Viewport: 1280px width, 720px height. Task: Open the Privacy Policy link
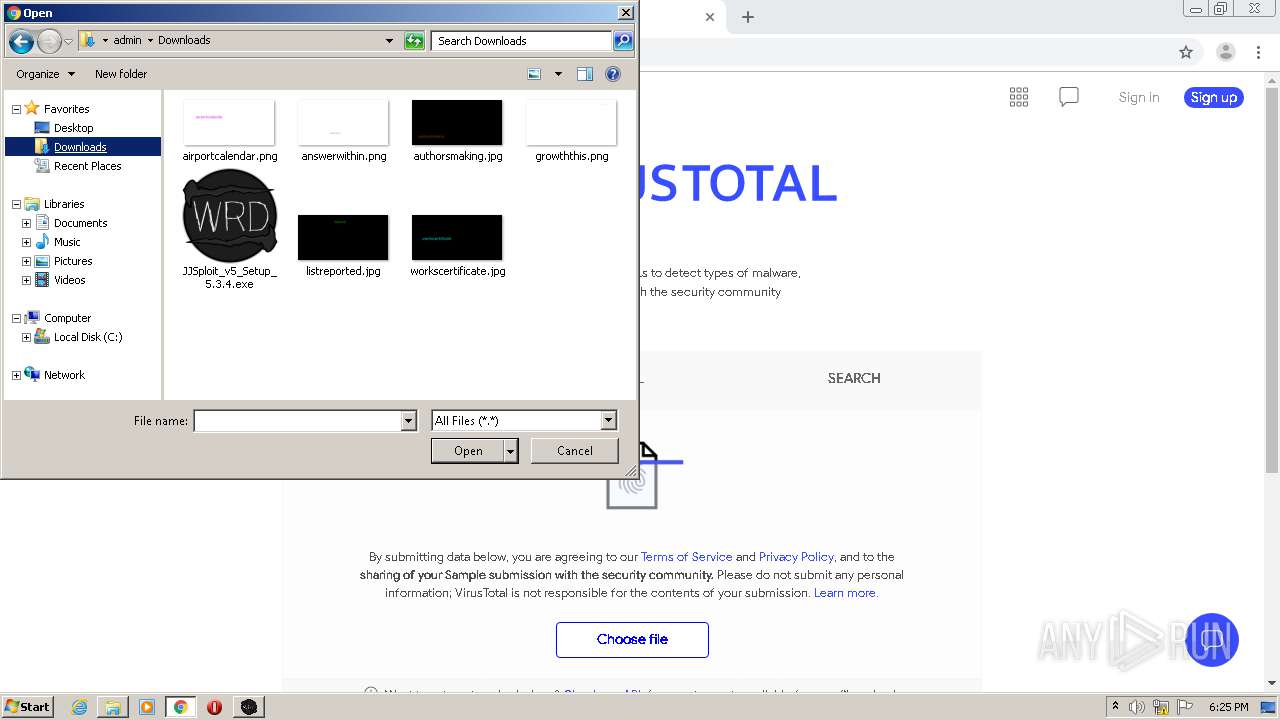coord(796,557)
